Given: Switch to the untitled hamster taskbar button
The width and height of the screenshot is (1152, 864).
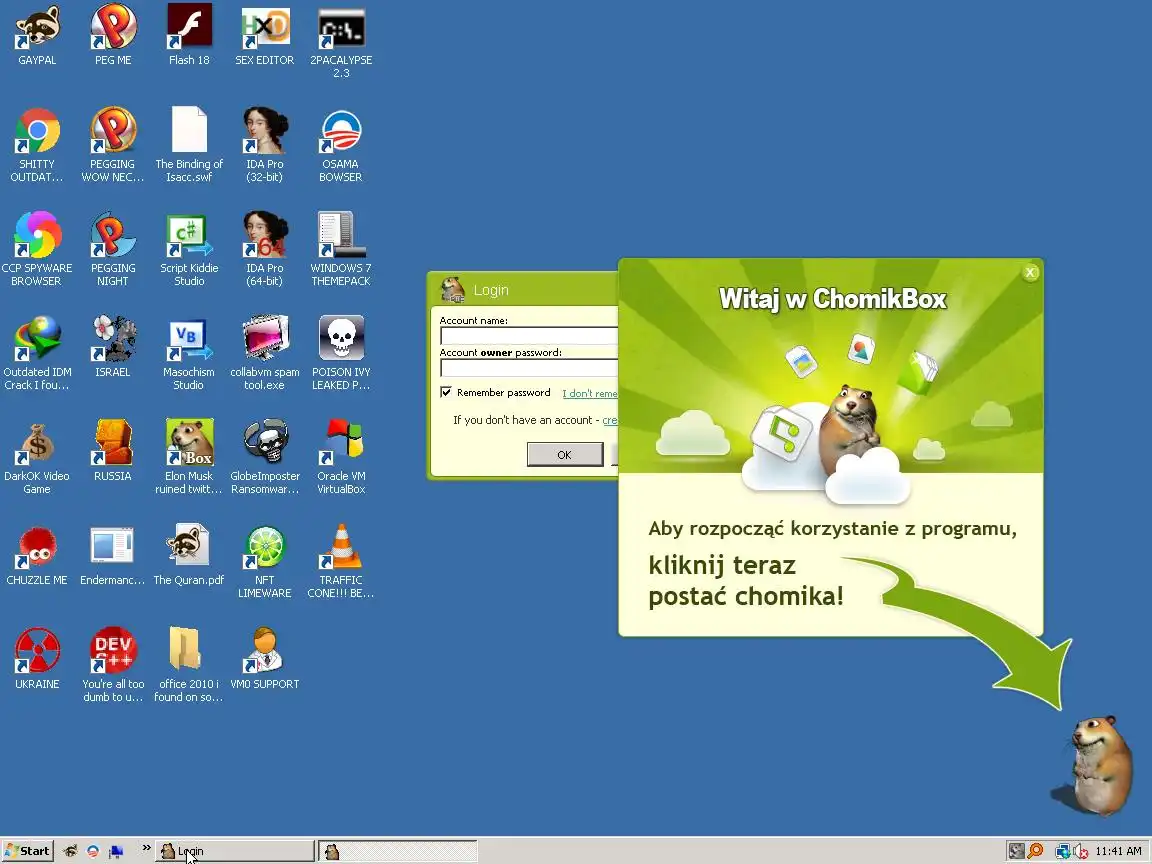Looking at the screenshot, I should [398, 851].
